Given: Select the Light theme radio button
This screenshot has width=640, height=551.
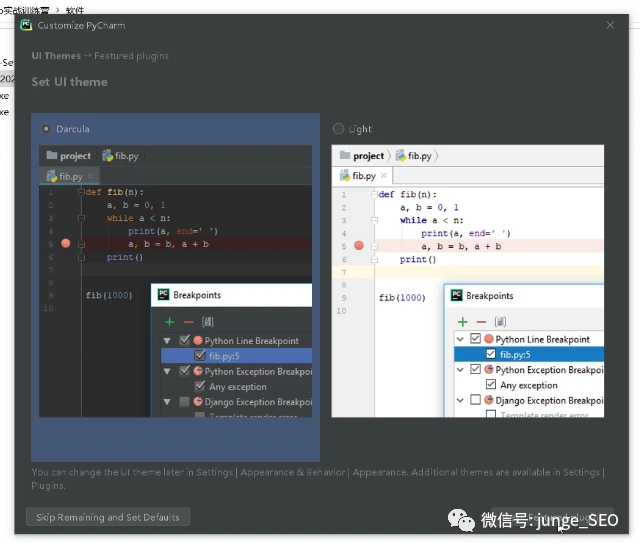Looking at the screenshot, I should tap(338, 129).
